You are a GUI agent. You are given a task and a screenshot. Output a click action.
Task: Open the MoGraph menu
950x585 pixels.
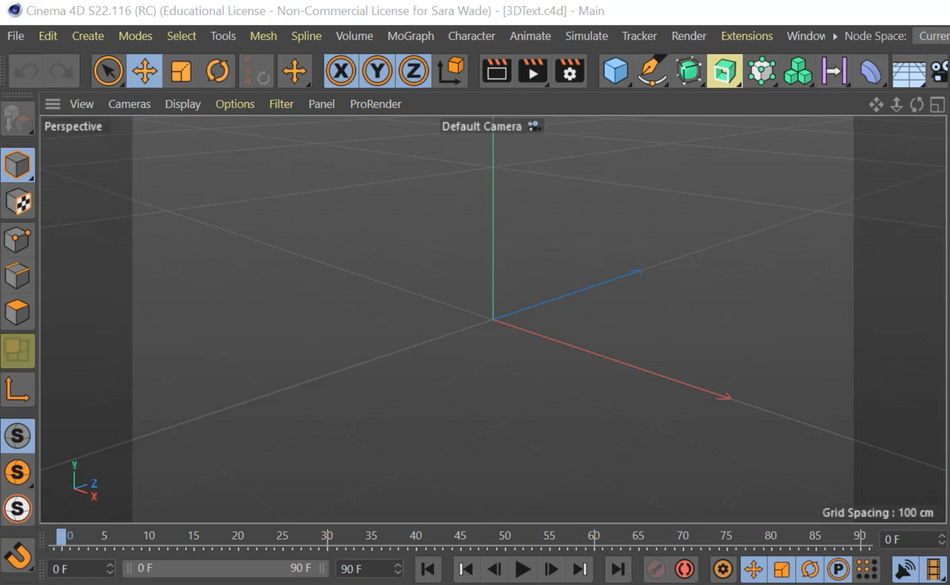coord(410,36)
